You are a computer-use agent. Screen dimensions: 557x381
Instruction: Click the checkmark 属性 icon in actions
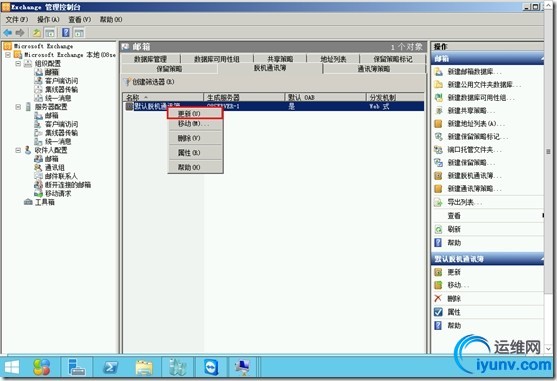(438, 312)
